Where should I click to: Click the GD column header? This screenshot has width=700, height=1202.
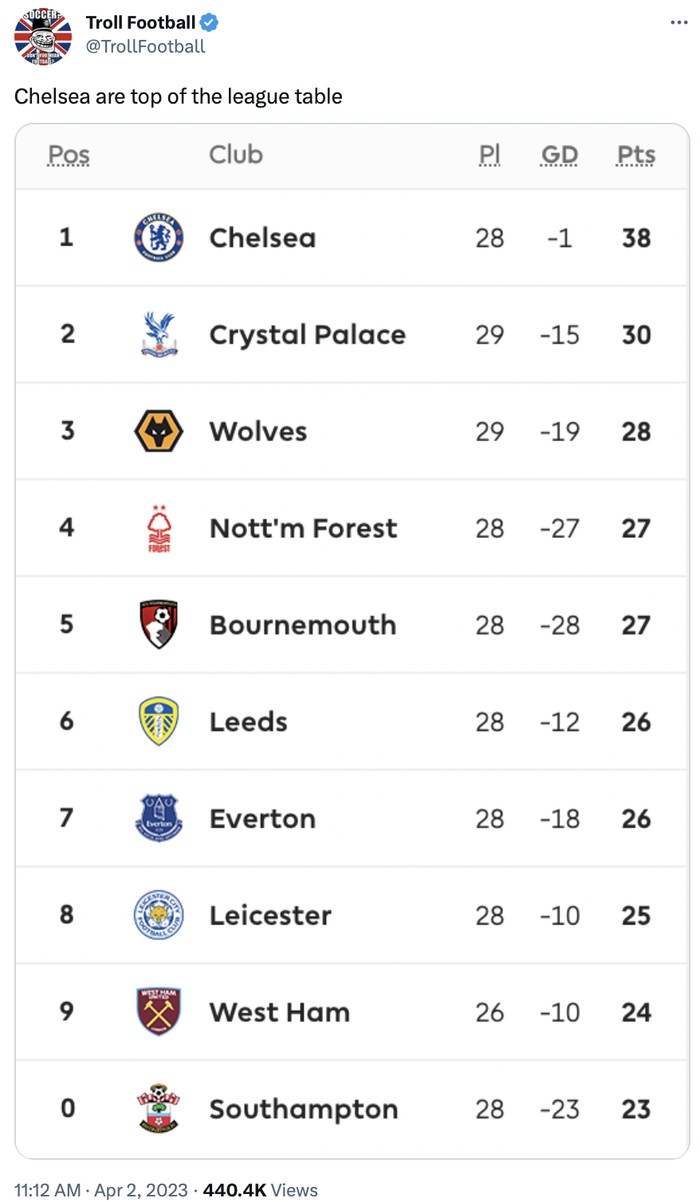click(x=559, y=155)
